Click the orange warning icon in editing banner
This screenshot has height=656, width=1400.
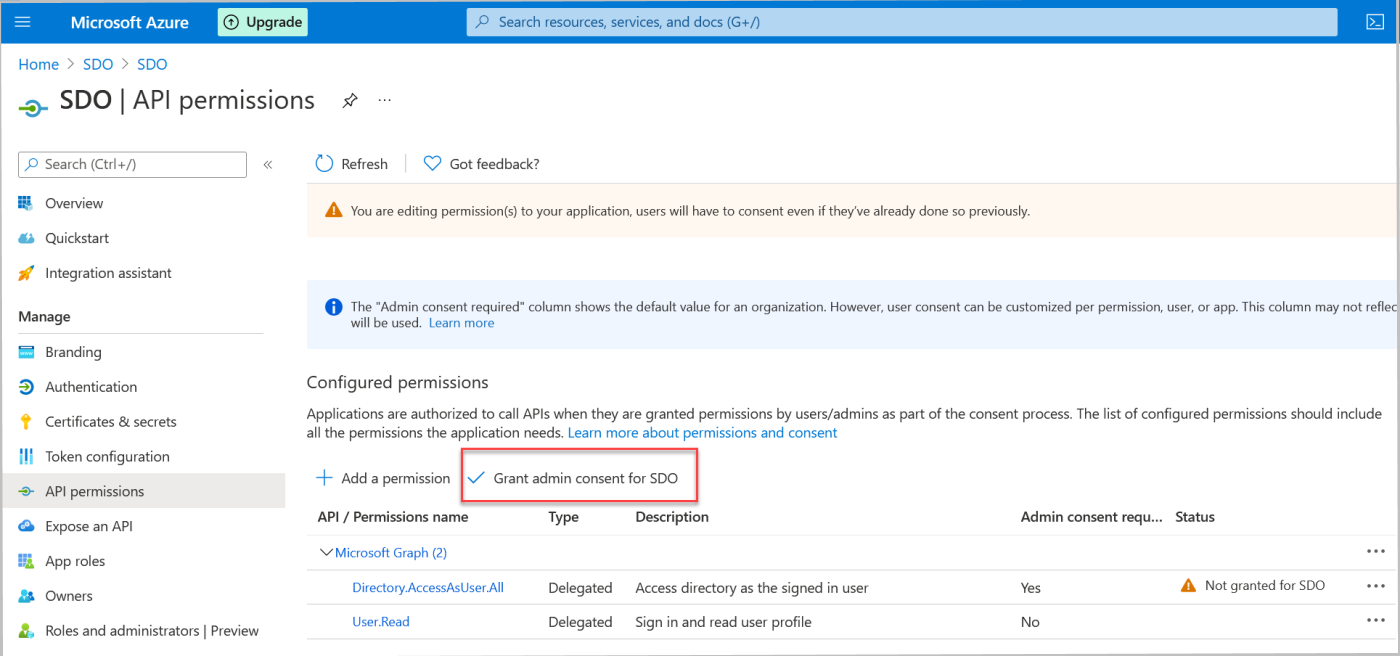click(x=334, y=211)
